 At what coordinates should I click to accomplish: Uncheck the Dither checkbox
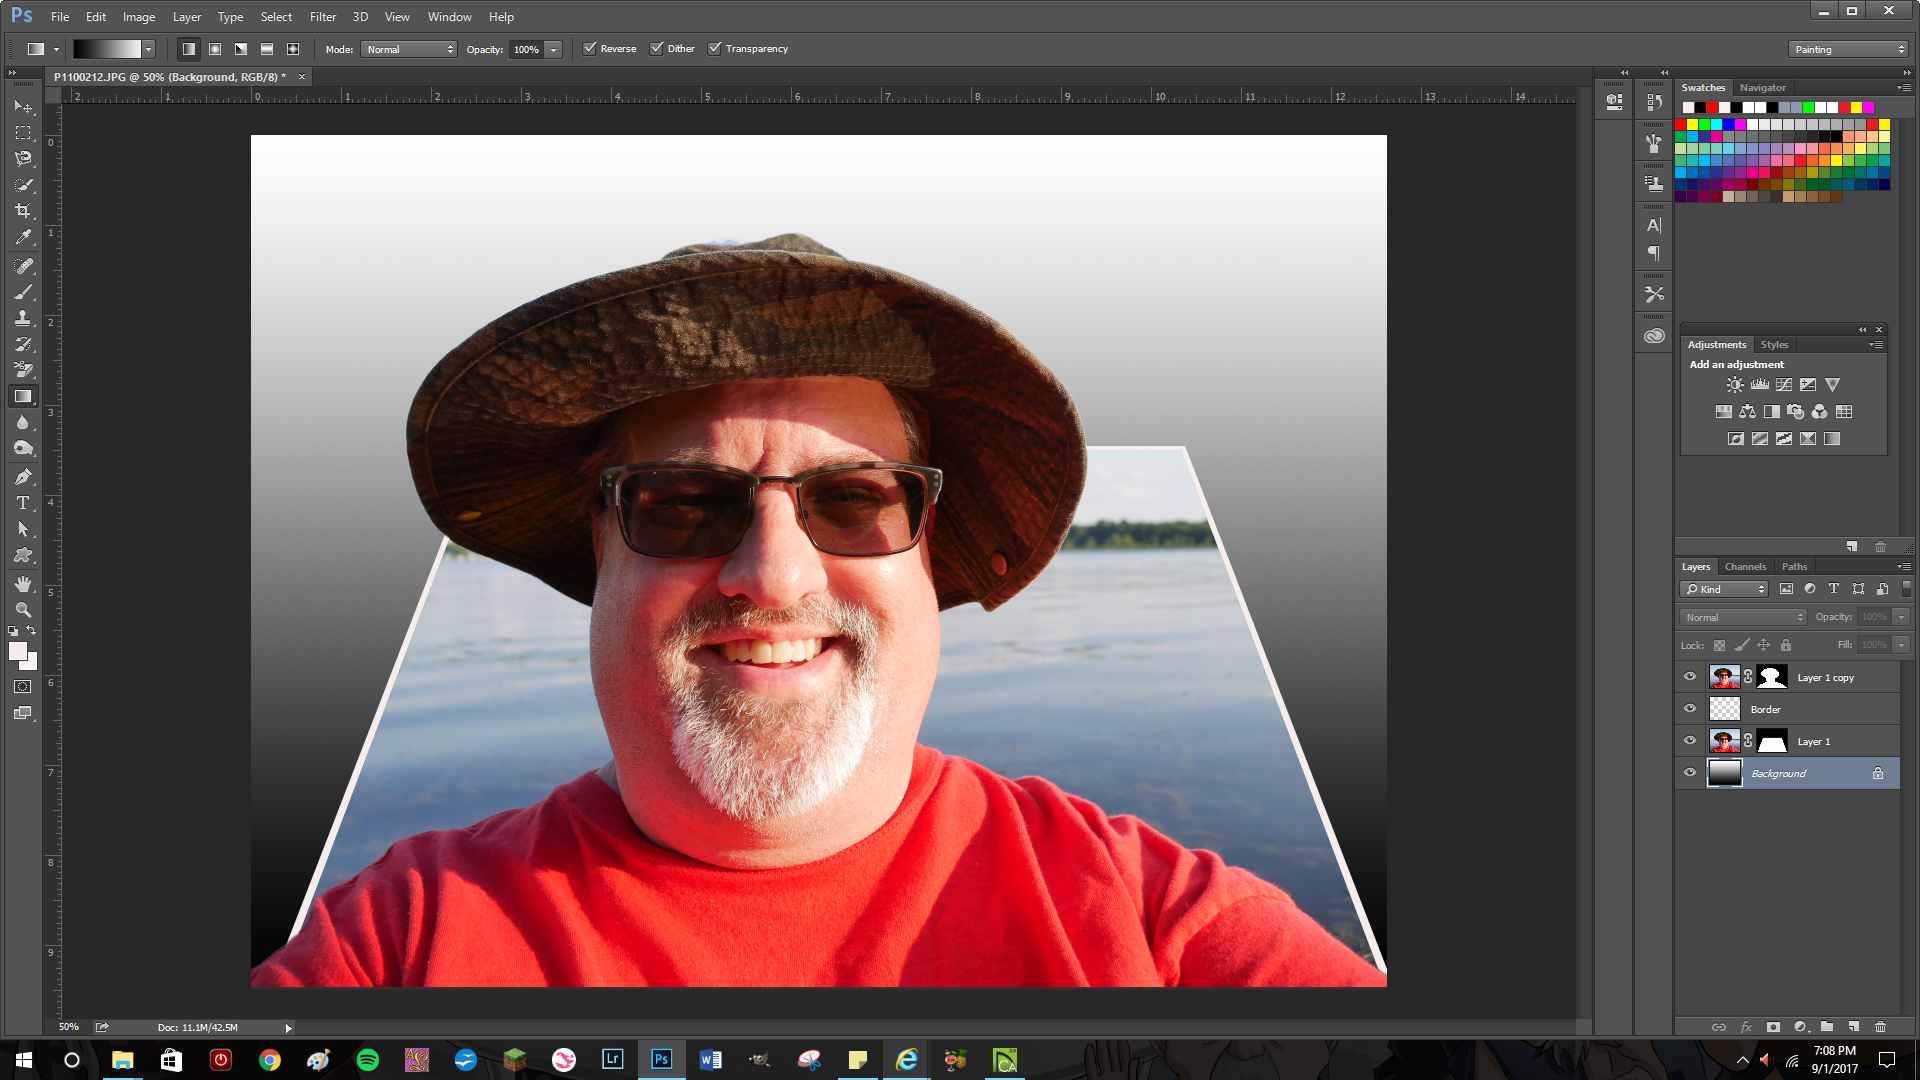(x=657, y=49)
